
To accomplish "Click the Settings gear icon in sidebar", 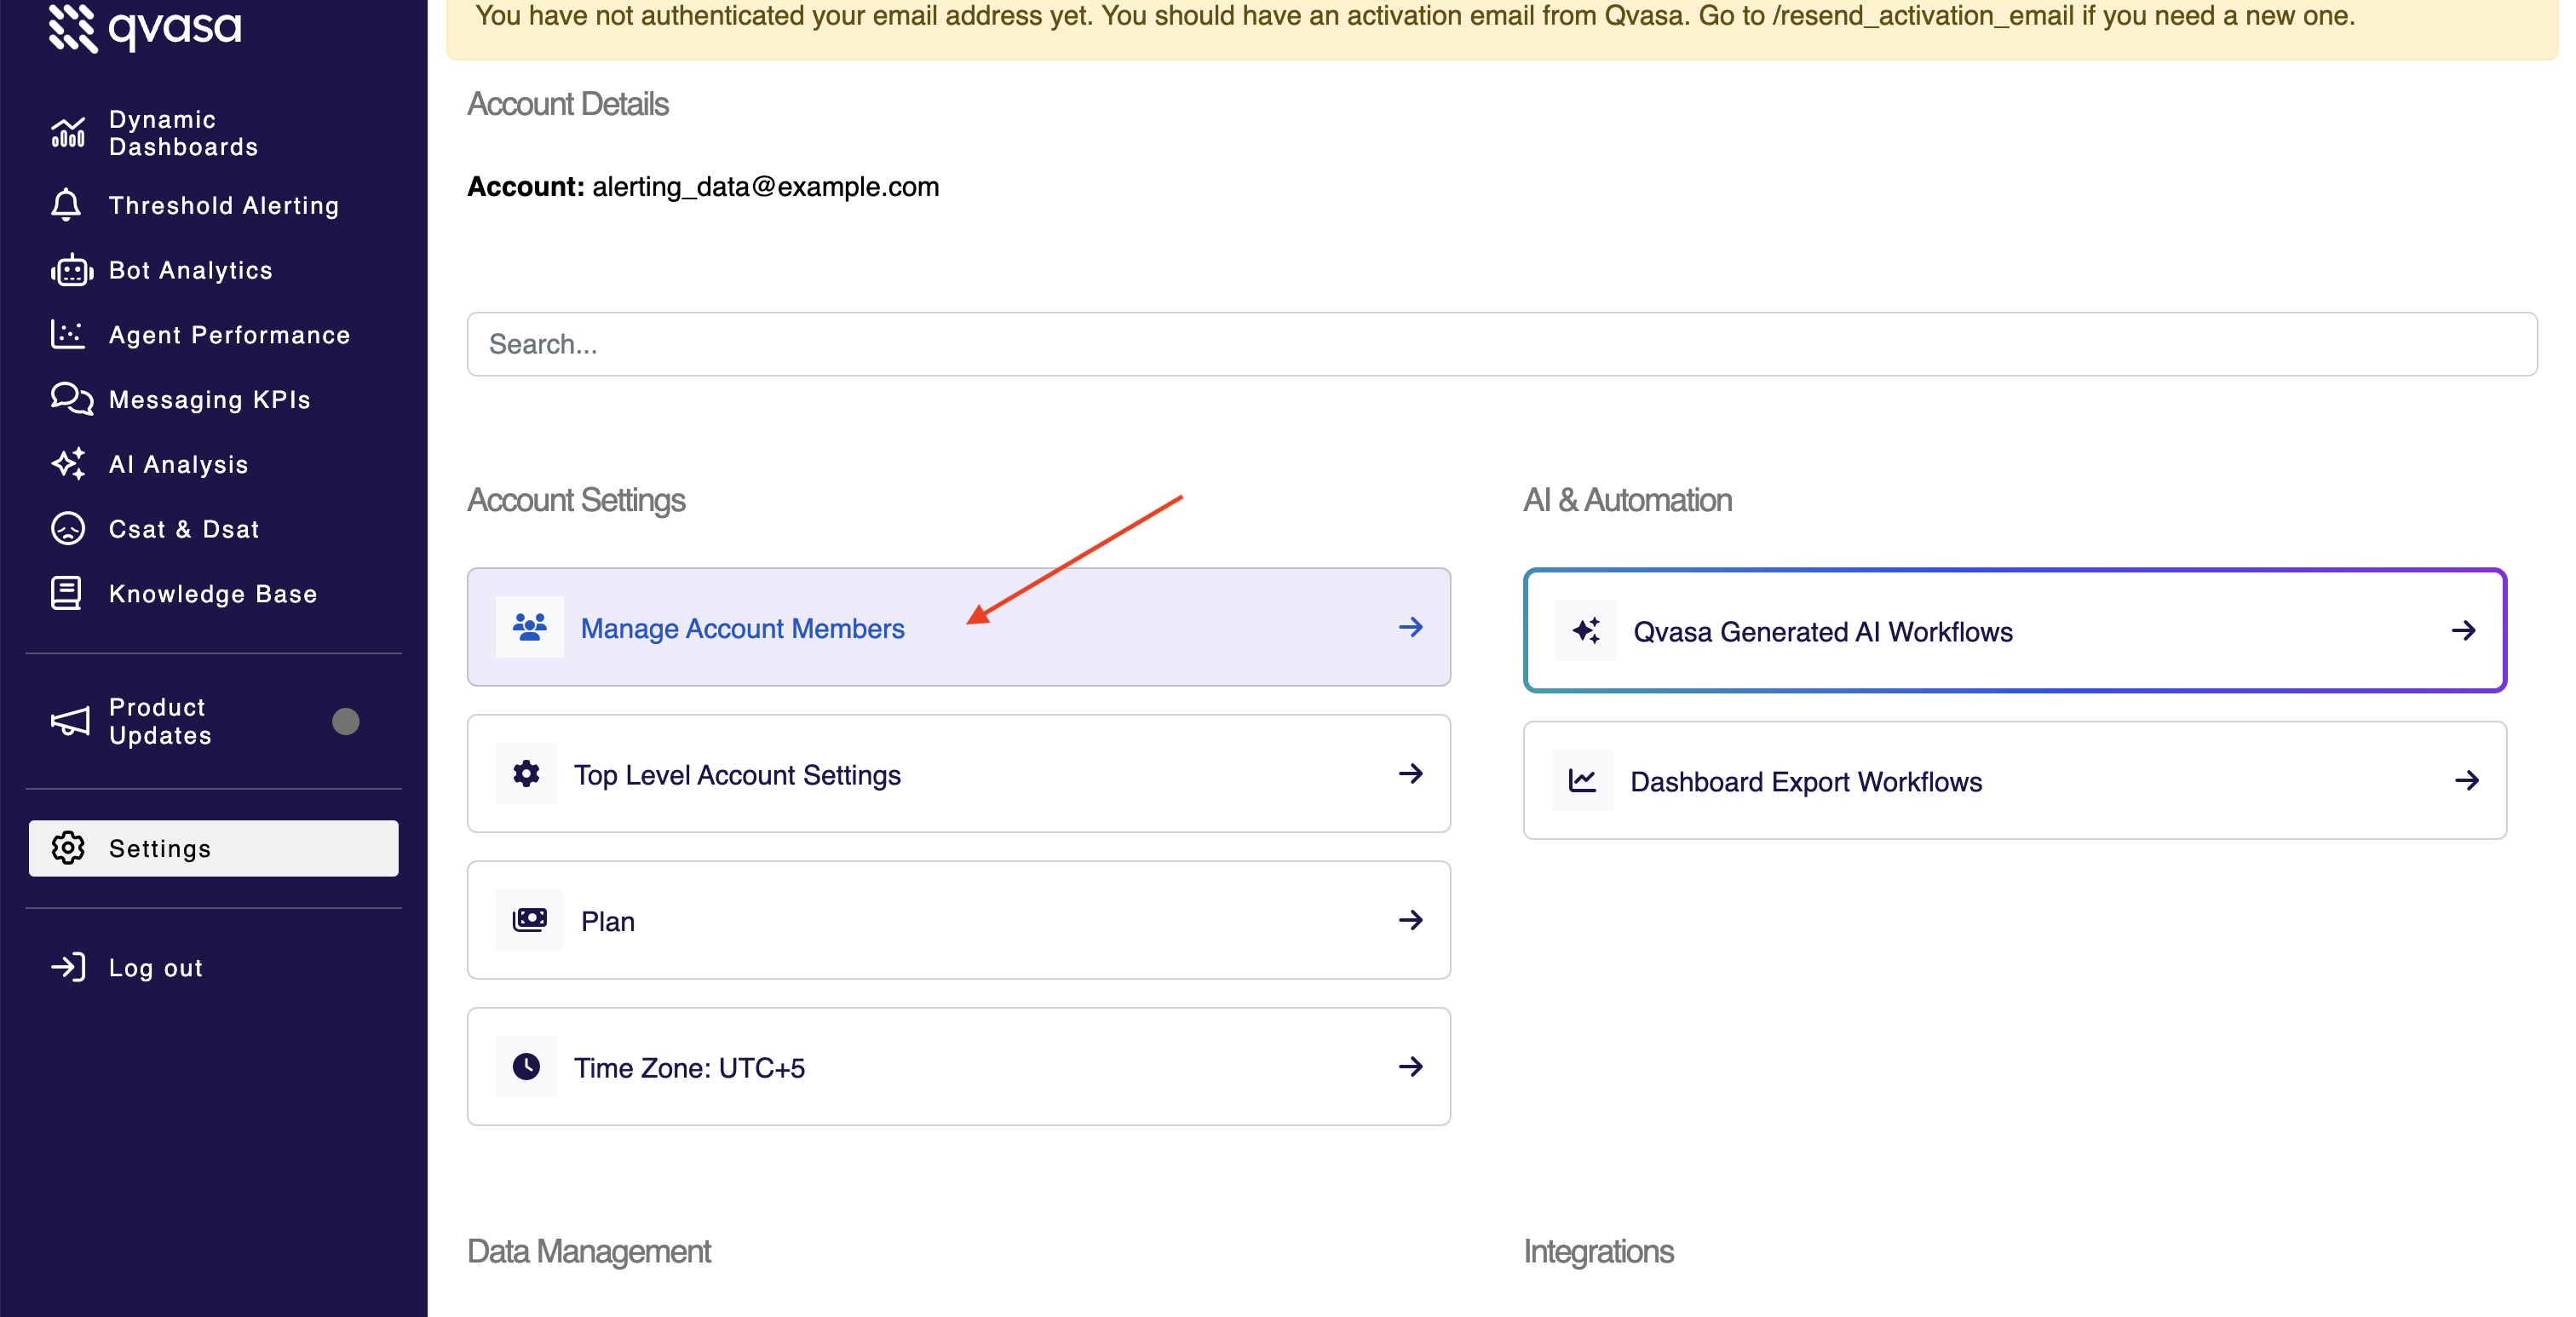I will [68, 848].
